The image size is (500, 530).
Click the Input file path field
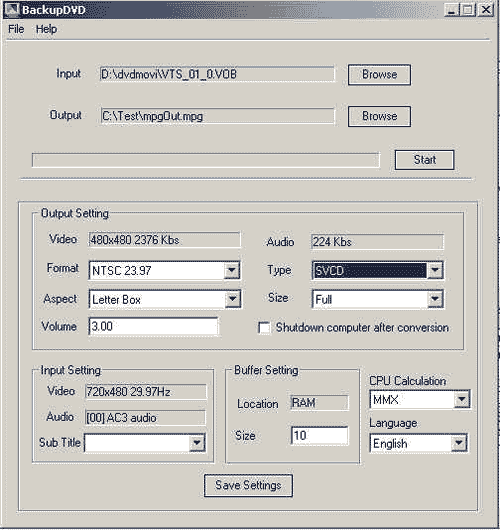(217, 74)
